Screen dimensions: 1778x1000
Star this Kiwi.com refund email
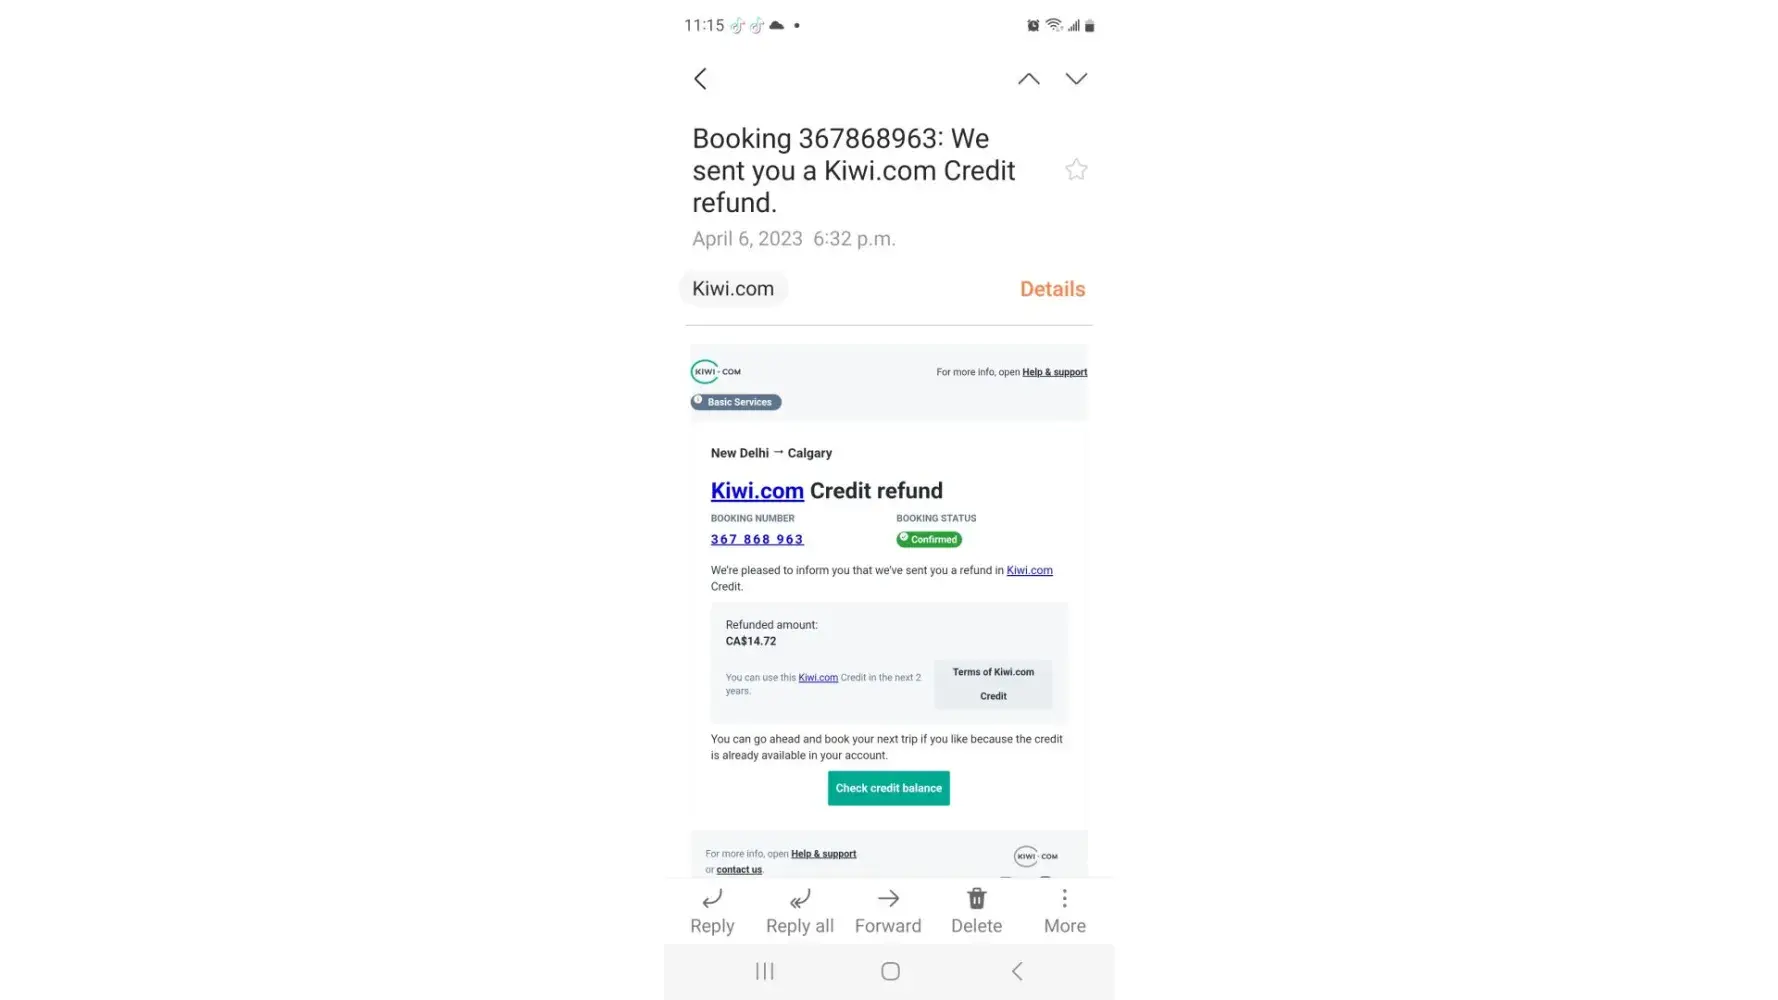(1076, 170)
